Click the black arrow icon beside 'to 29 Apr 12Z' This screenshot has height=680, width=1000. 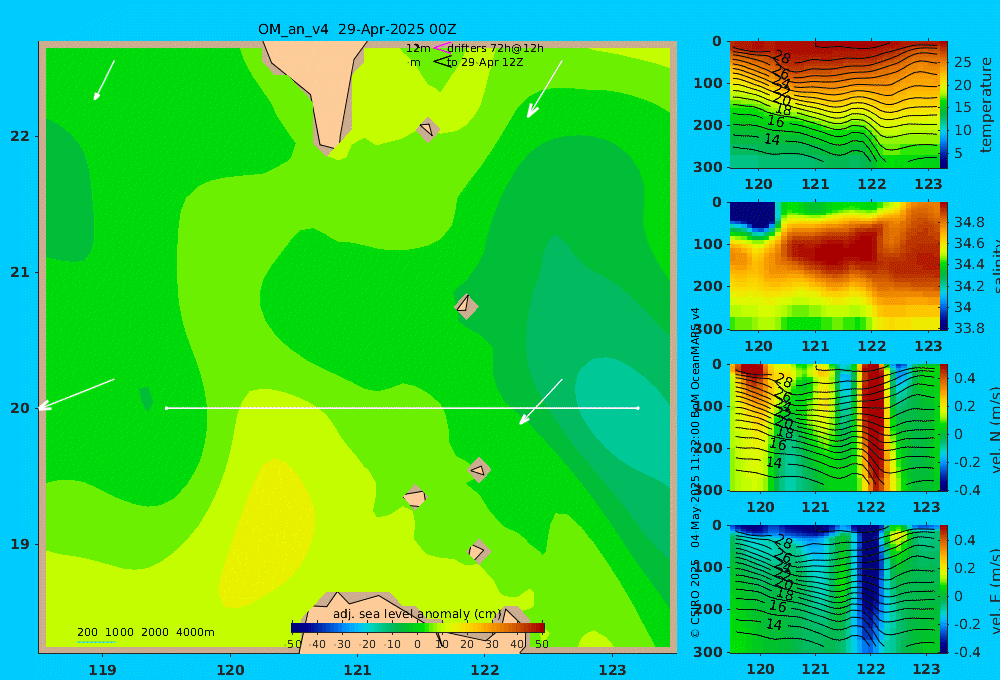pos(442,62)
